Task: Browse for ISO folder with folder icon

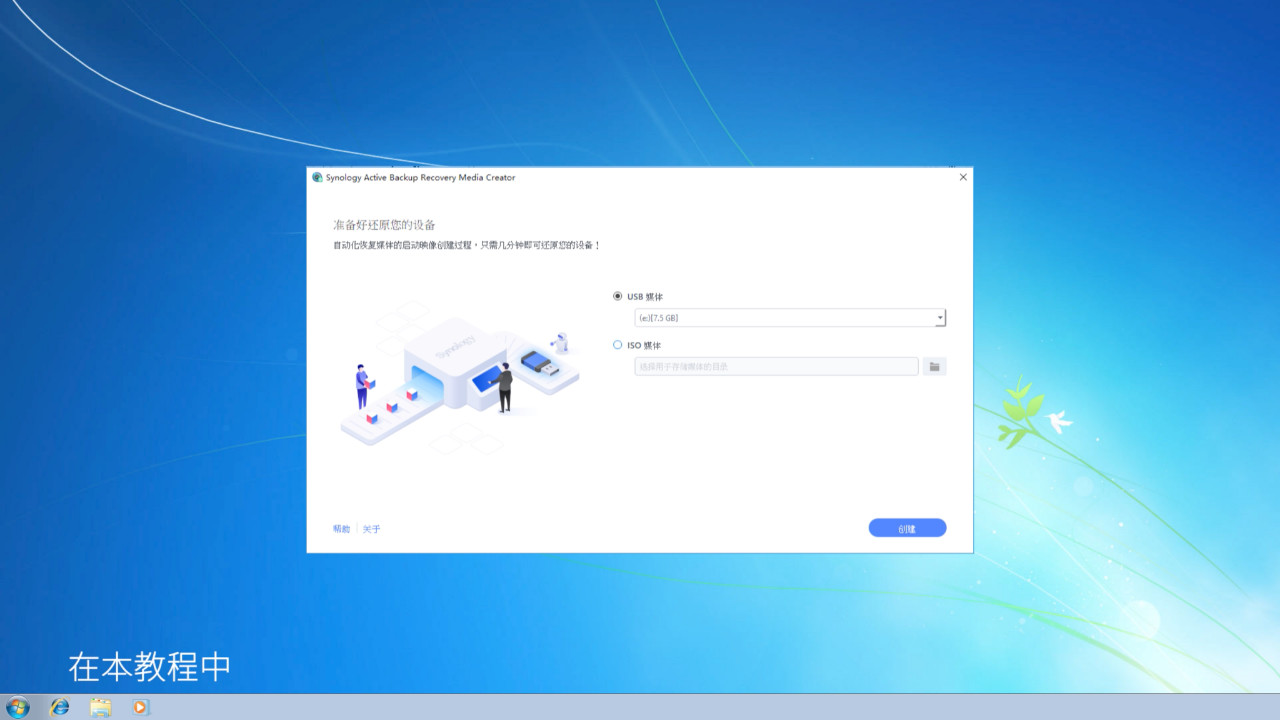Action: 934,367
